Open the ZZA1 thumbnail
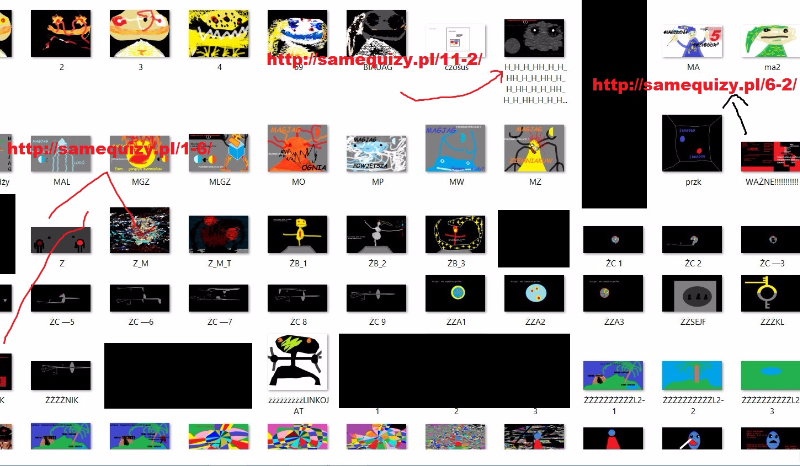Image resolution: width=800 pixels, height=466 pixels. [456, 294]
